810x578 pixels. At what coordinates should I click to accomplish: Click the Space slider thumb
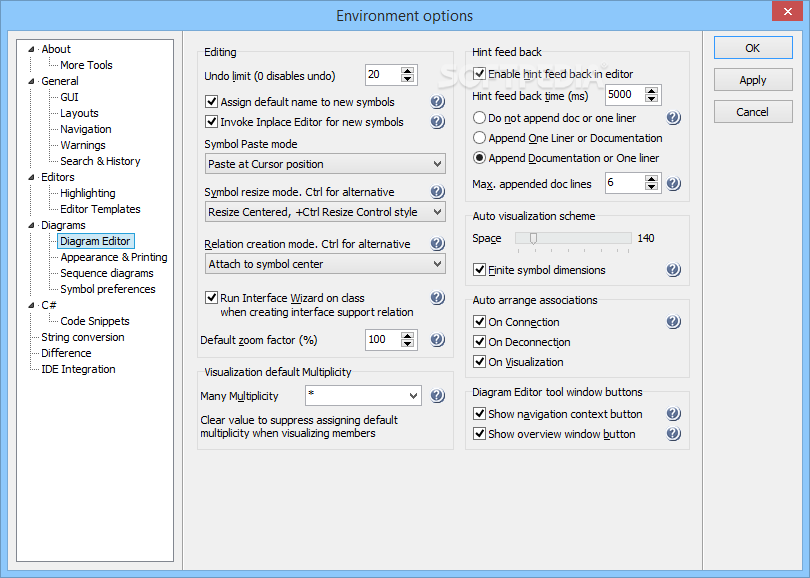coord(533,238)
